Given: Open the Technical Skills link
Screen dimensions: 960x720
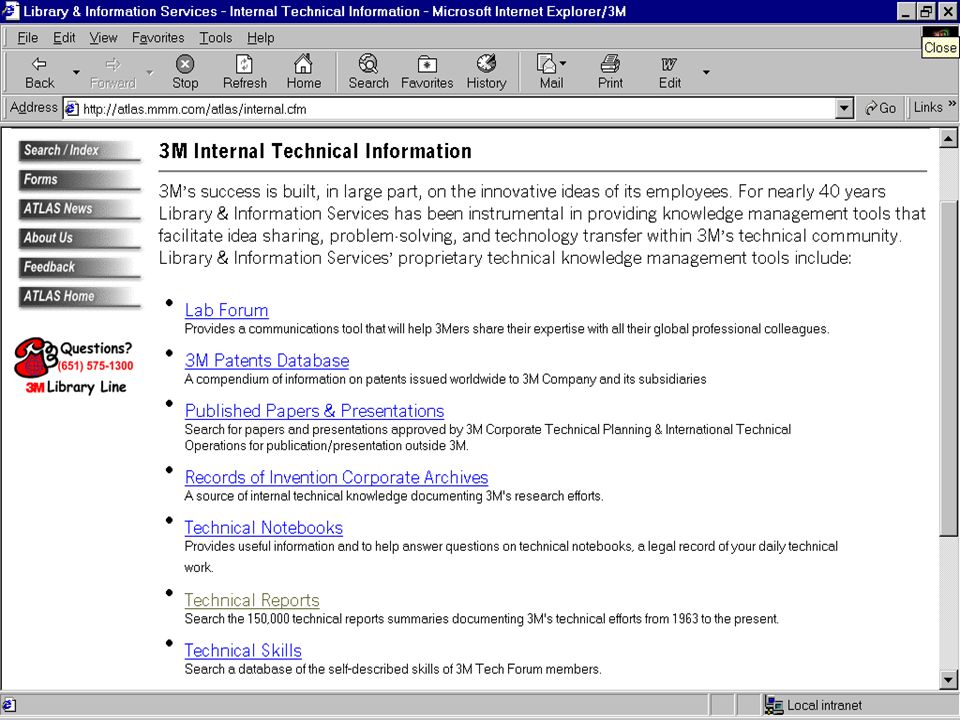Looking at the screenshot, I should [243, 650].
